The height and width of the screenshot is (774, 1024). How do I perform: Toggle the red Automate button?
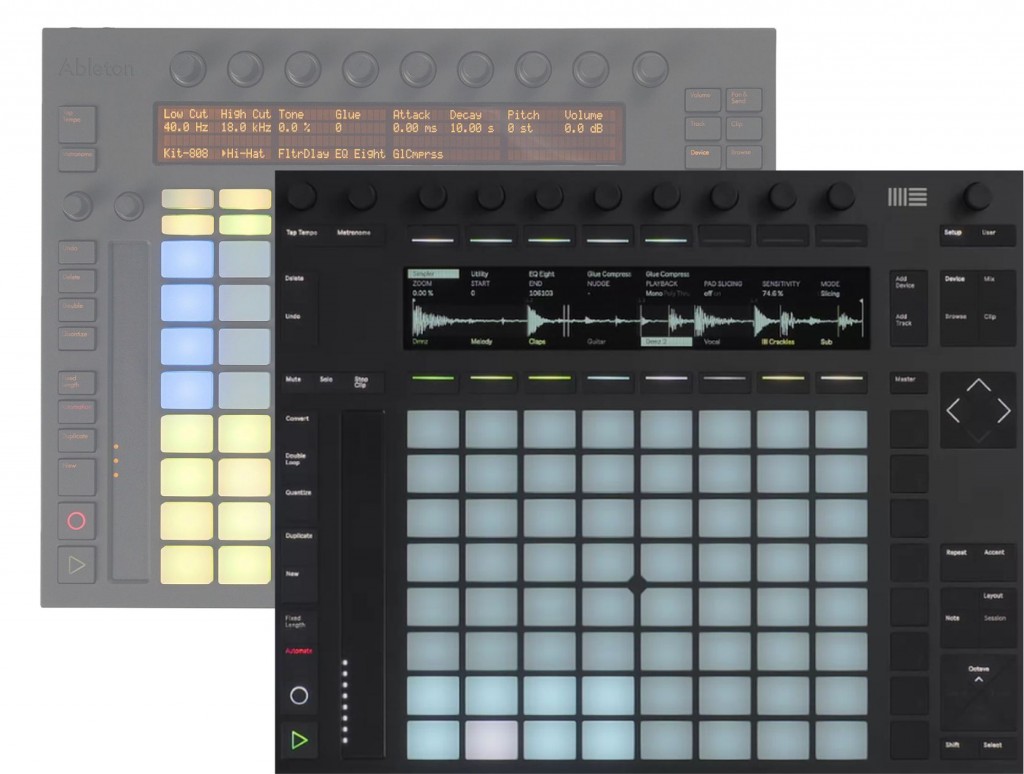(x=298, y=651)
